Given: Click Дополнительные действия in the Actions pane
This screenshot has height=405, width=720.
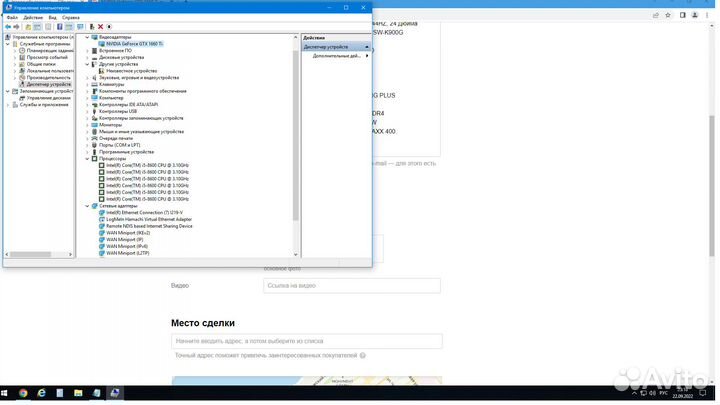Looking at the screenshot, I should pyautogui.click(x=335, y=56).
